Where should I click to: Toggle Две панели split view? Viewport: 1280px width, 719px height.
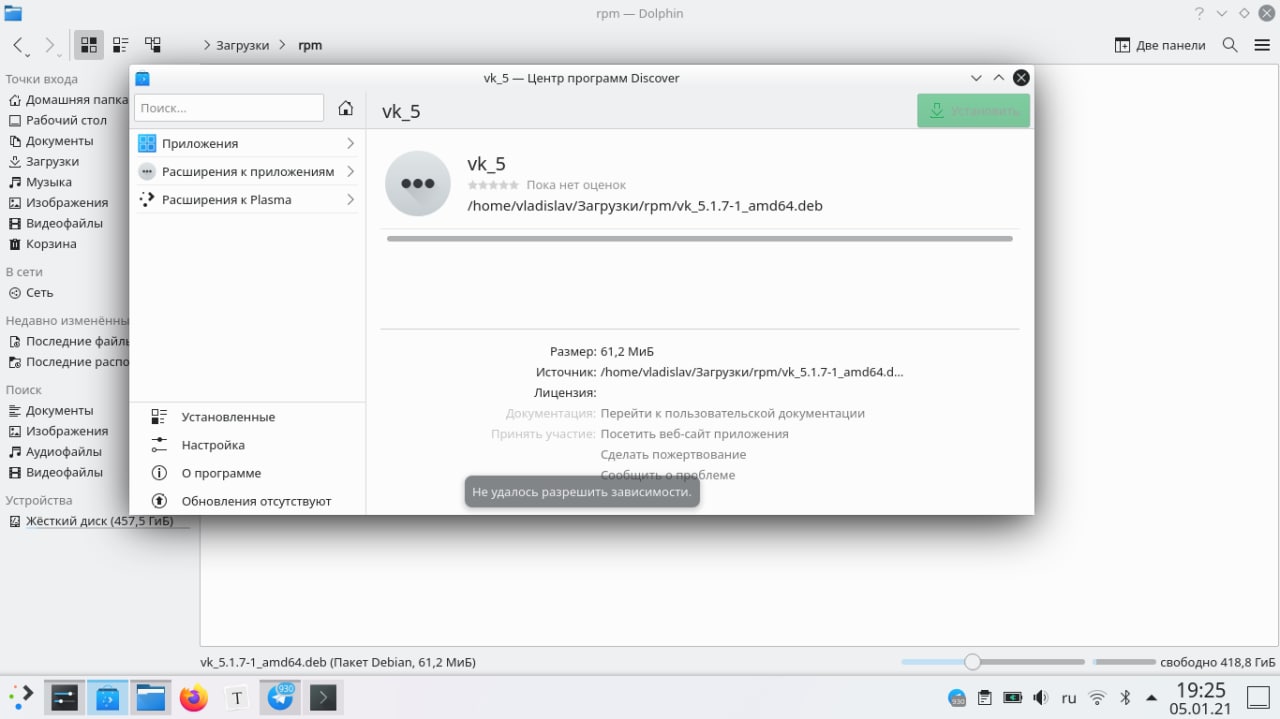tap(1160, 45)
